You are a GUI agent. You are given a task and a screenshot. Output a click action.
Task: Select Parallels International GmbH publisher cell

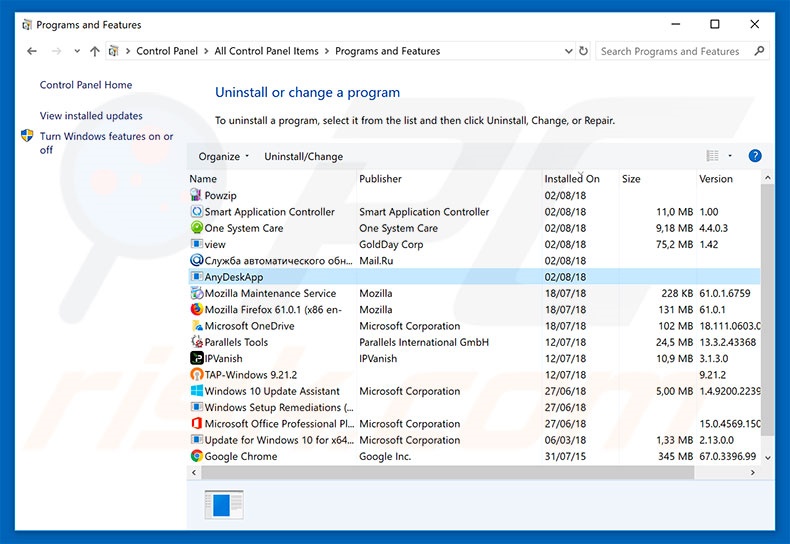click(424, 342)
